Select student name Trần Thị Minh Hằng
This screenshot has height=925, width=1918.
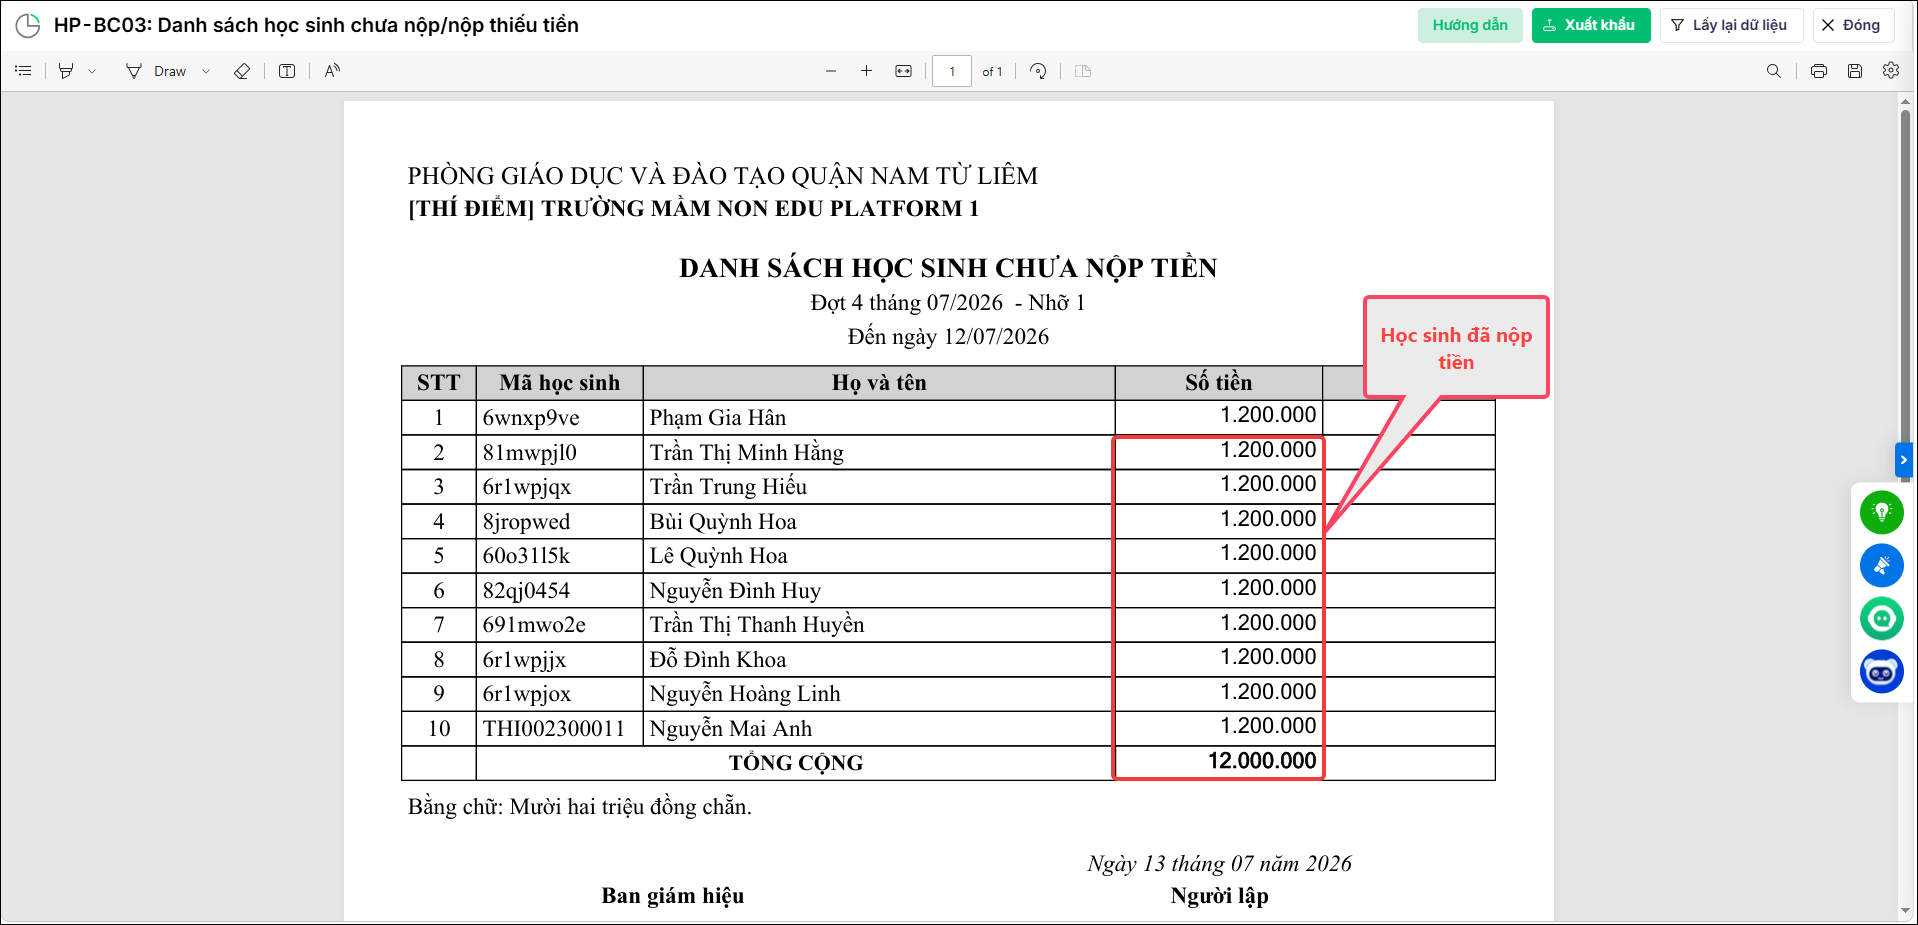[746, 453]
